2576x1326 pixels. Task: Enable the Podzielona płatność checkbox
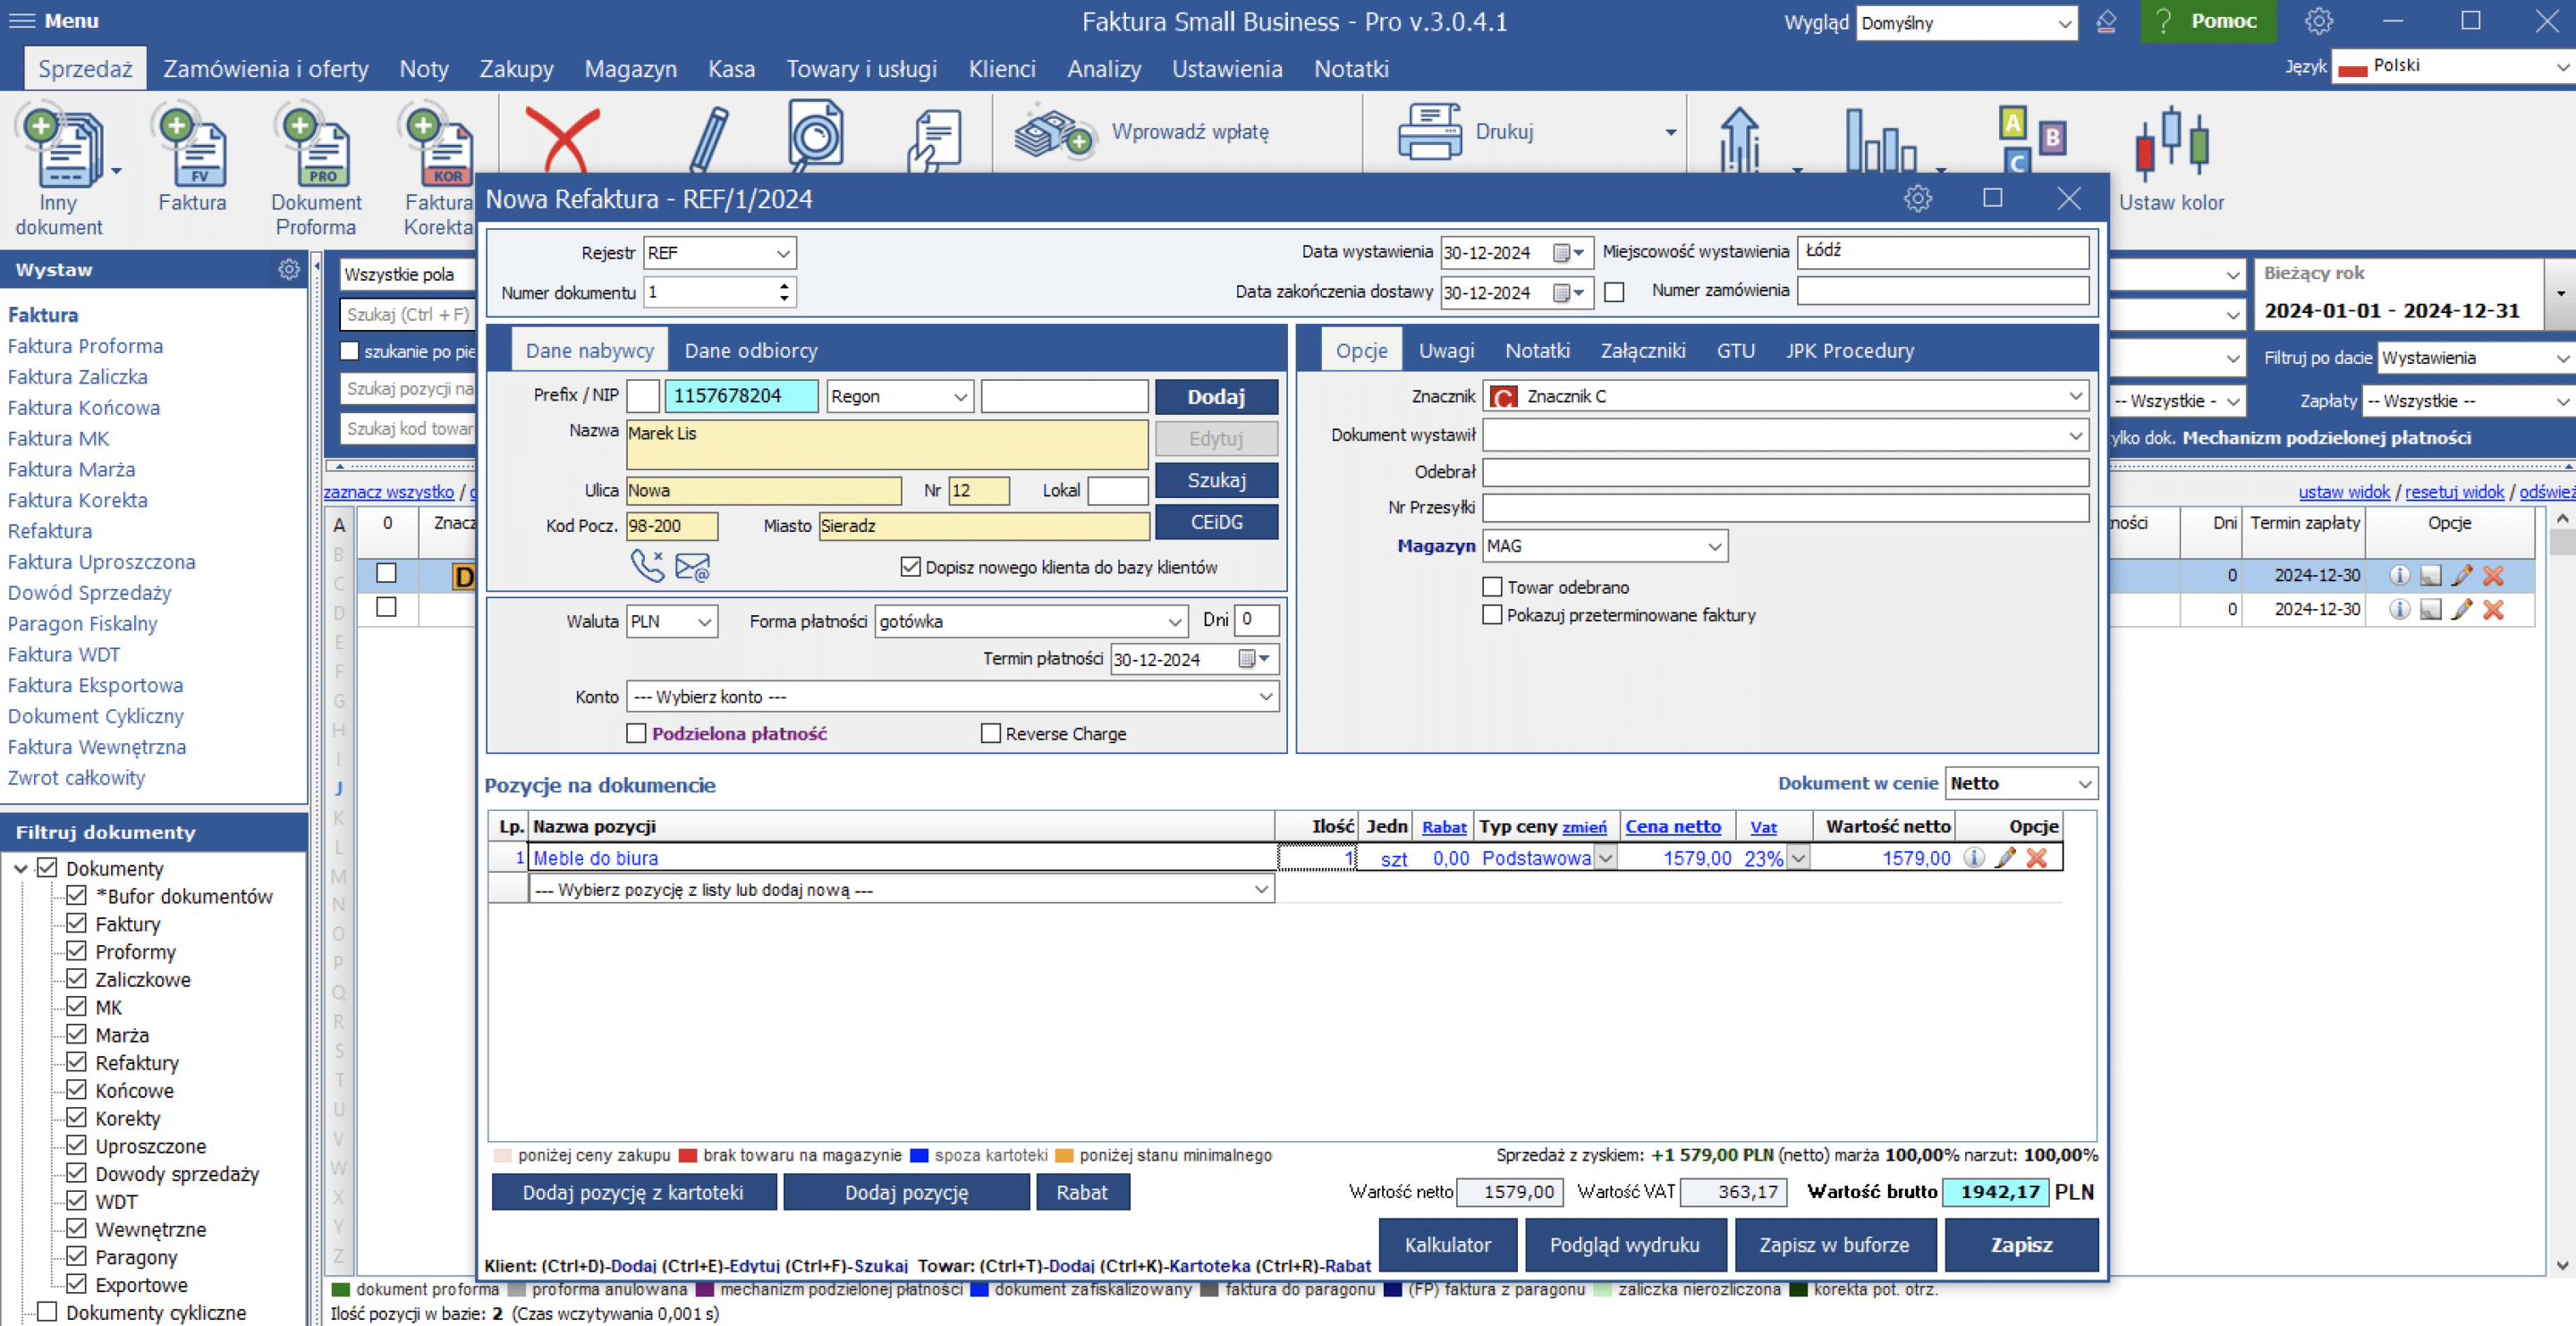pos(637,734)
